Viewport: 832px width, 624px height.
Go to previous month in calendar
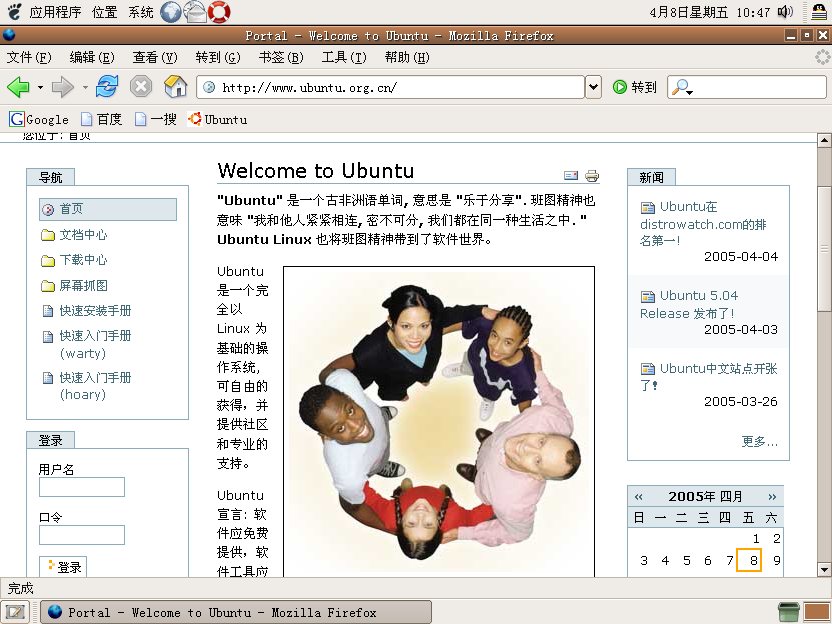click(x=639, y=497)
